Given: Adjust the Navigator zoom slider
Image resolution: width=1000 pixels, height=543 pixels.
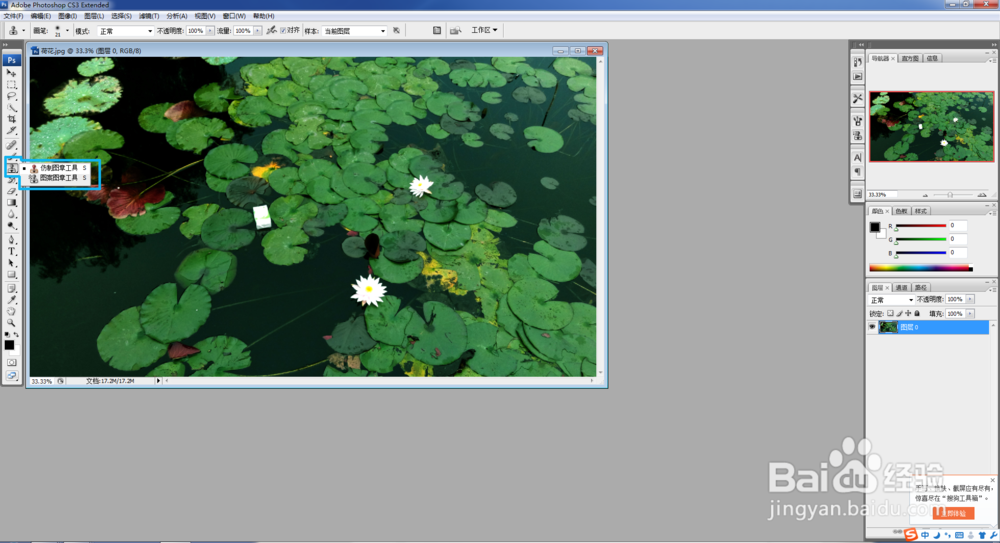Looking at the screenshot, I should click(x=950, y=195).
